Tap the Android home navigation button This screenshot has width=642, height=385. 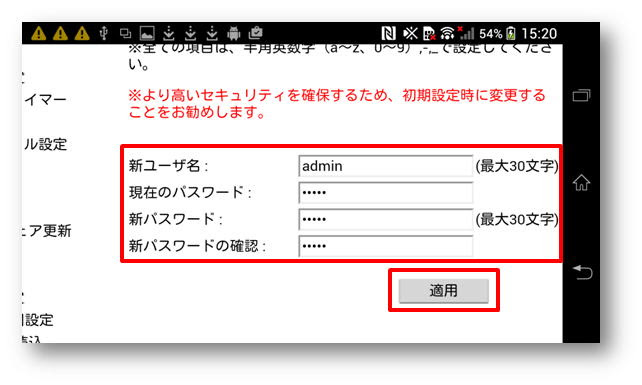tap(581, 183)
